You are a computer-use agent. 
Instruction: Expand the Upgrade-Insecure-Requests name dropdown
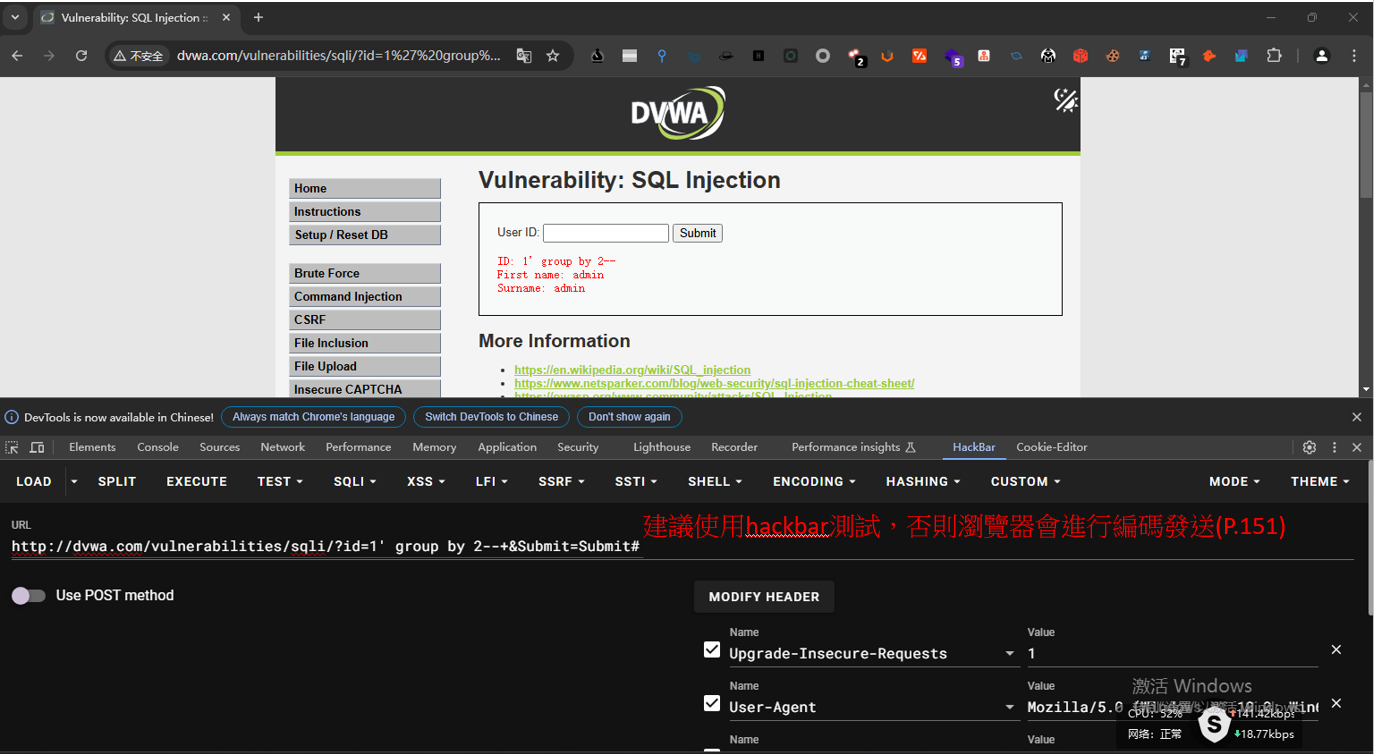coord(1009,654)
